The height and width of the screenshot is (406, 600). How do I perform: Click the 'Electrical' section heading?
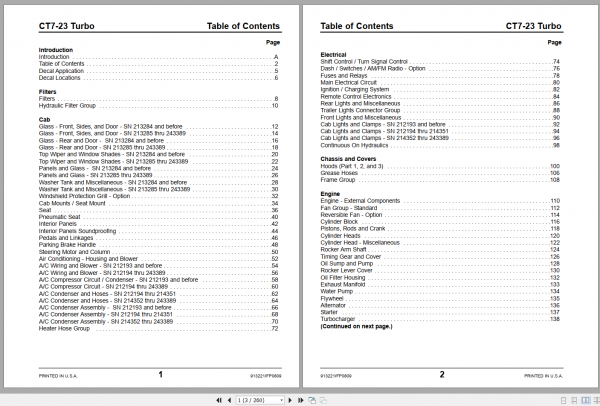333,55
